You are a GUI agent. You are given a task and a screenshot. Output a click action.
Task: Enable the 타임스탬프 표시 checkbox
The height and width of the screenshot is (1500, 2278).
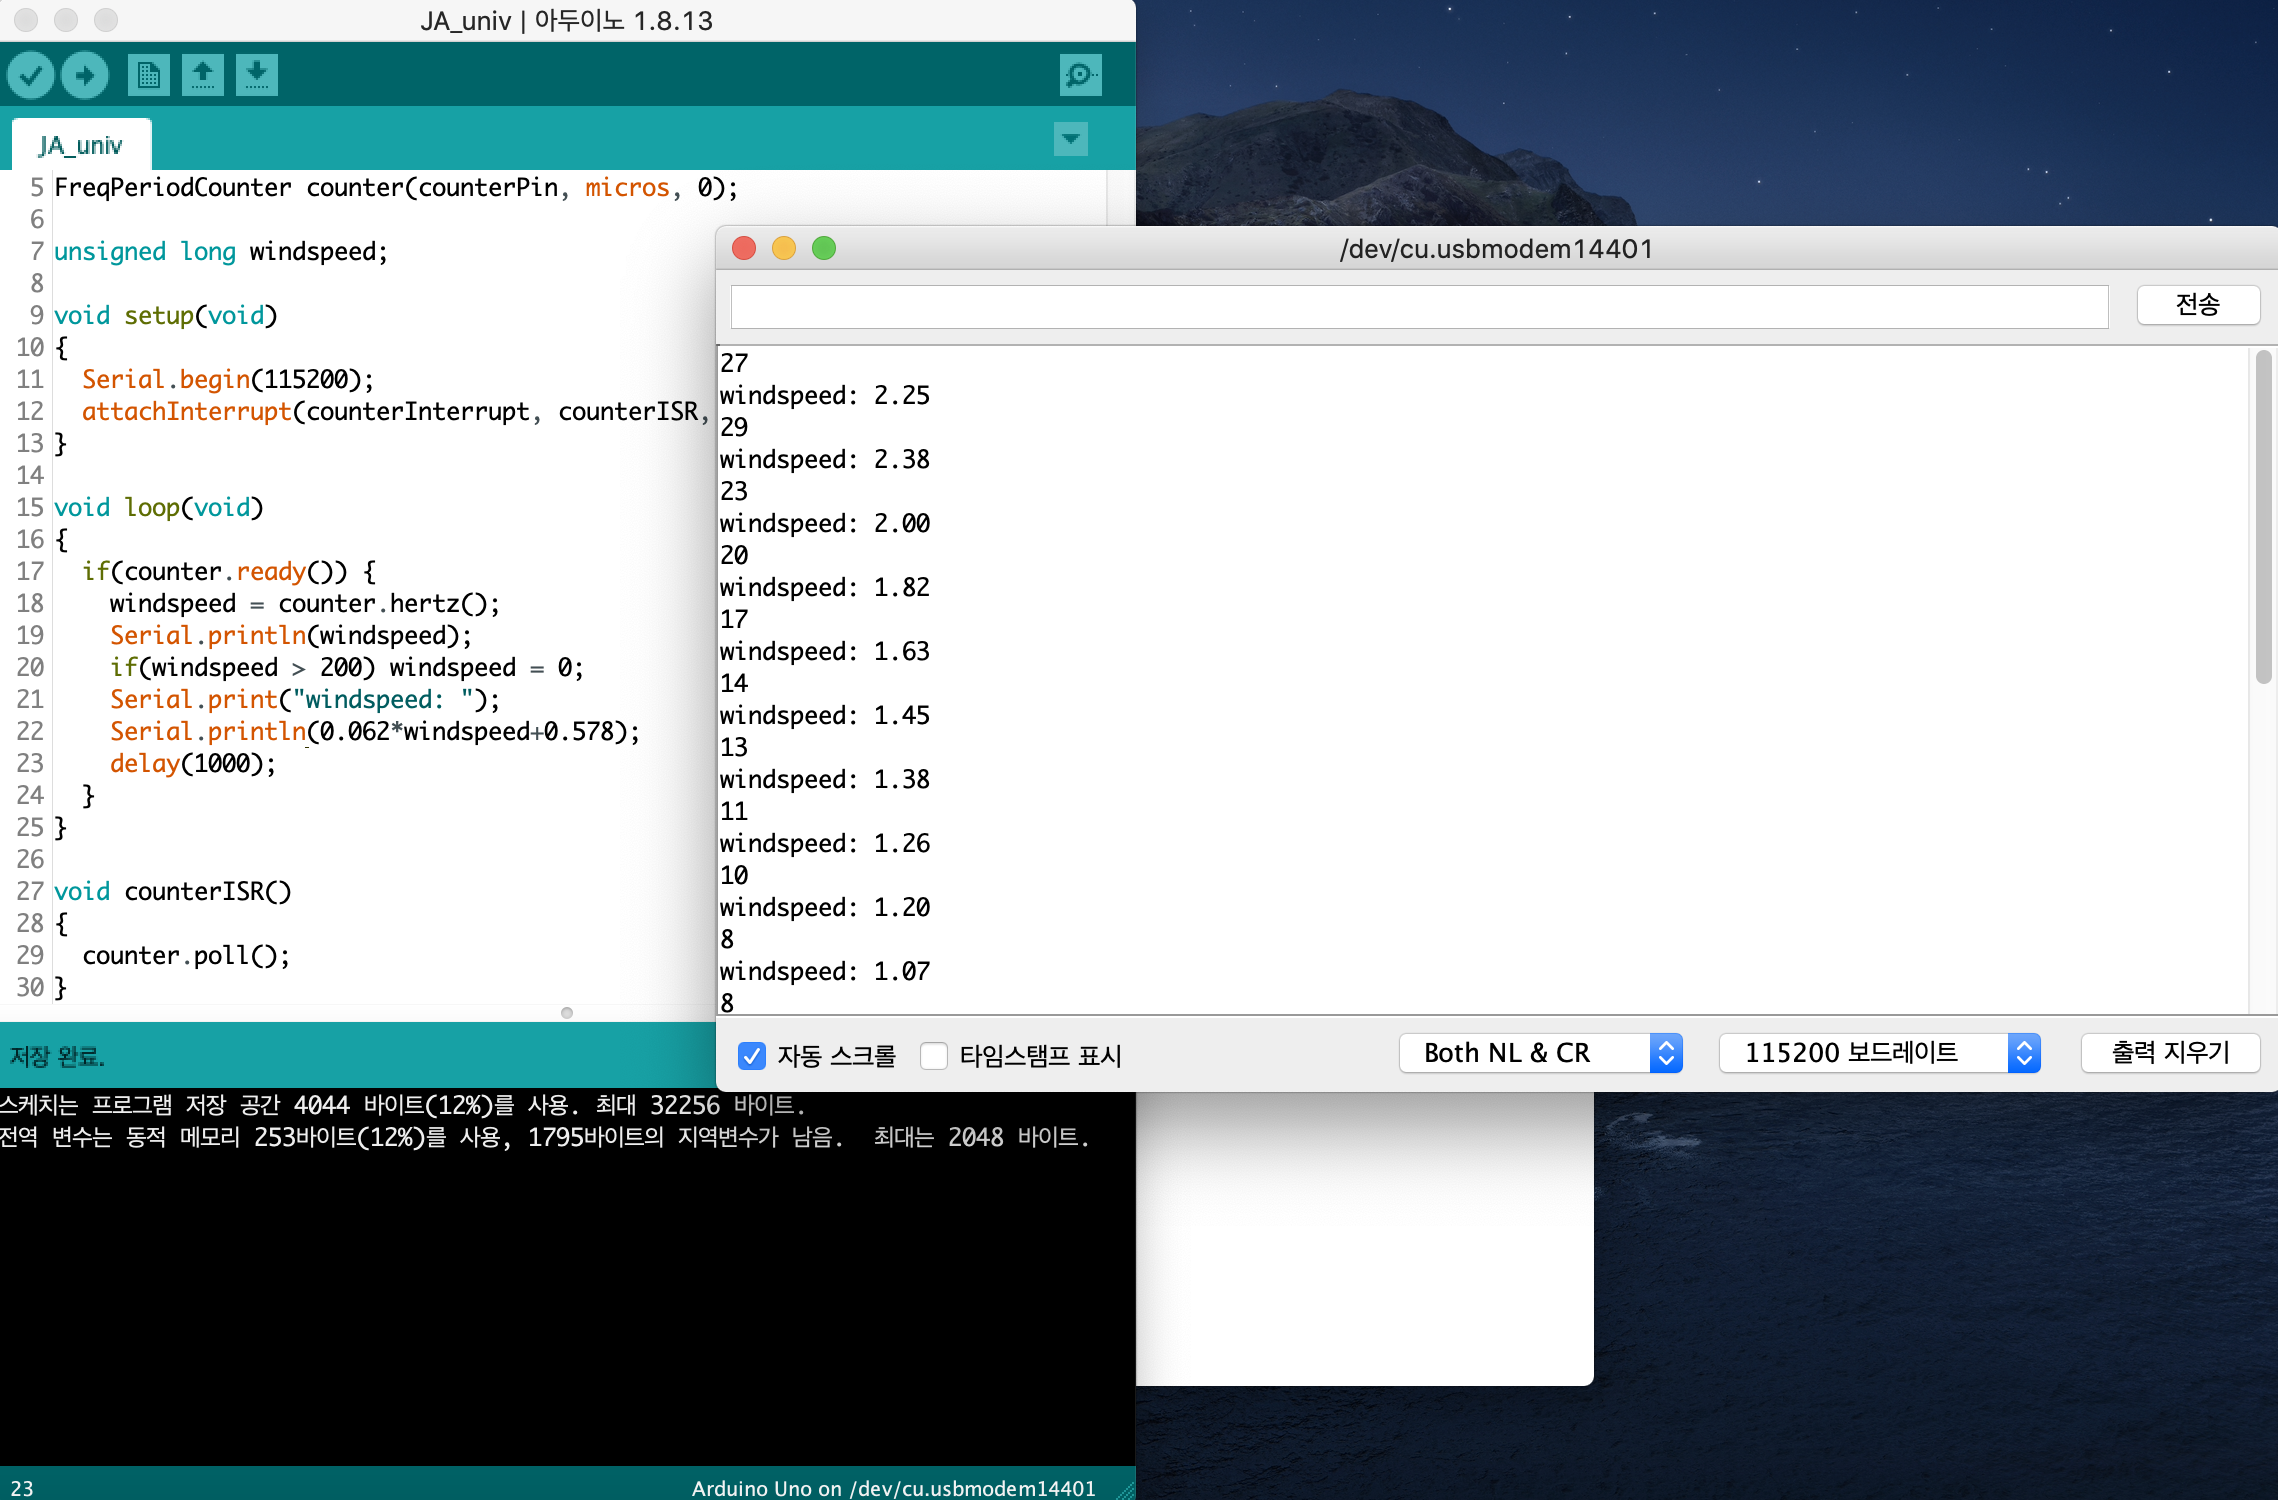coord(934,1055)
